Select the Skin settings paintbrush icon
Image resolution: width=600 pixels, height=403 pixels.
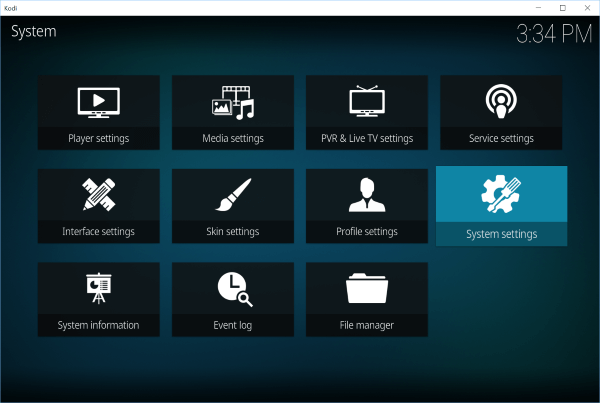(x=233, y=194)
